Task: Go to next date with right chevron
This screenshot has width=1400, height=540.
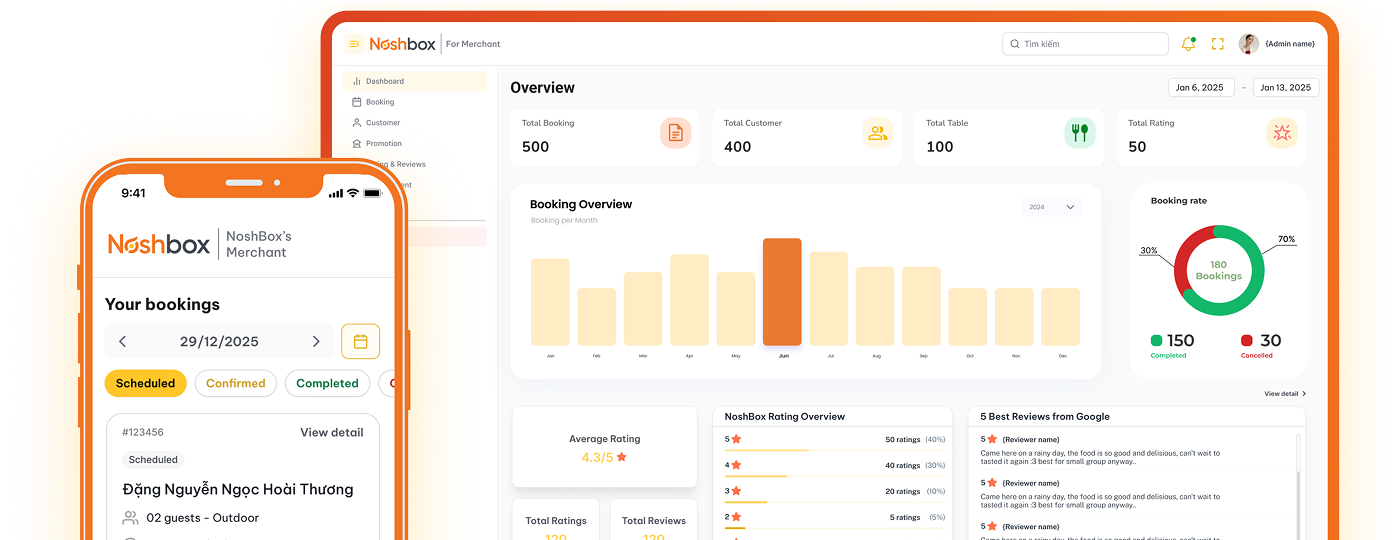Action: click(316, 341)
